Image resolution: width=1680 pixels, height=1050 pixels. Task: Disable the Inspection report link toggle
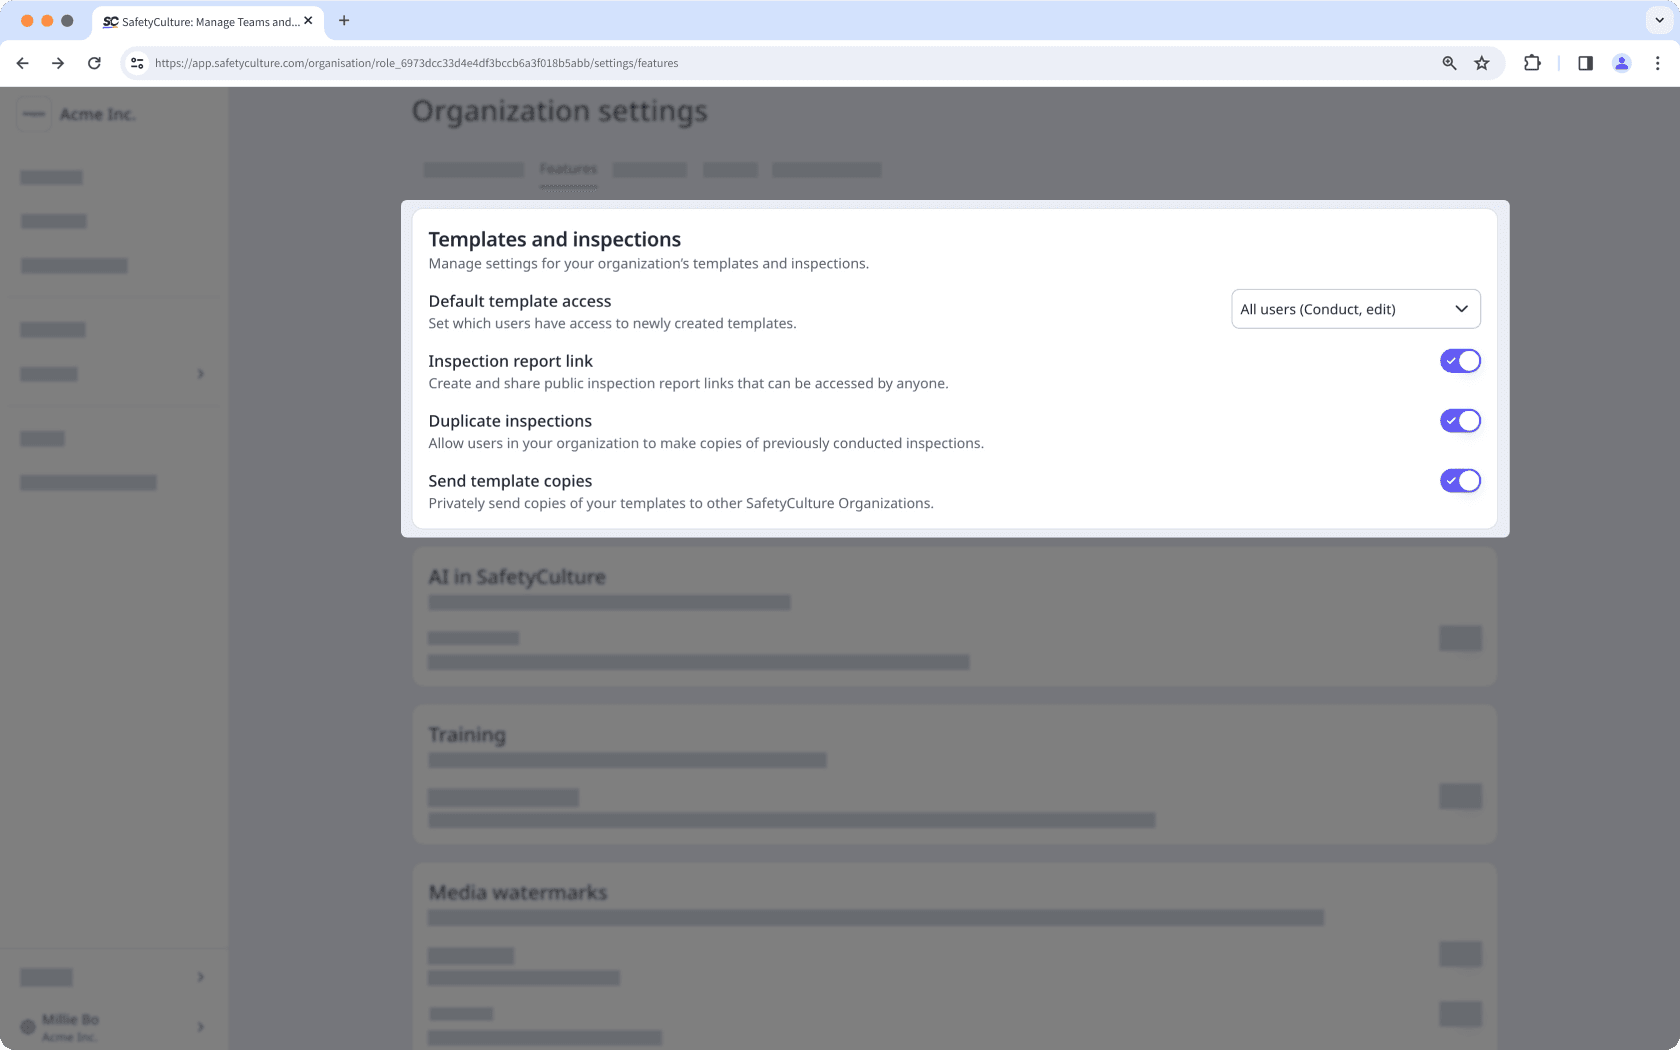point(1460,361)
